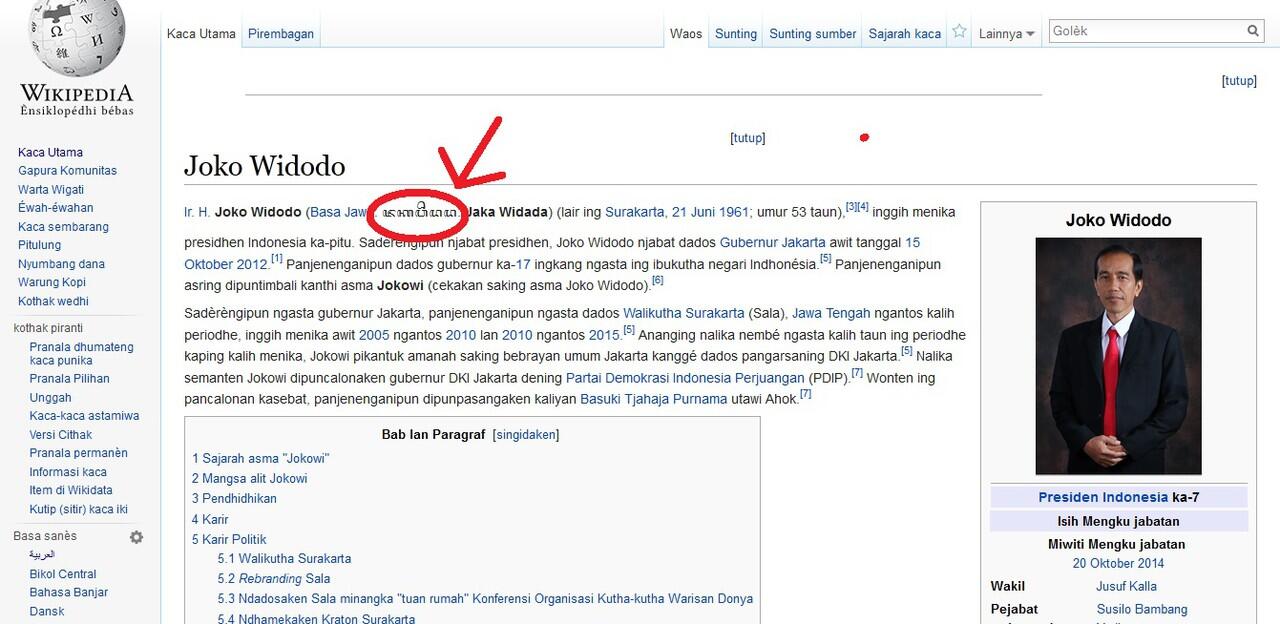1280x624 pixels.
Task: Click the Basuki Tjahaja Purnama link
Action: [653, 399]
